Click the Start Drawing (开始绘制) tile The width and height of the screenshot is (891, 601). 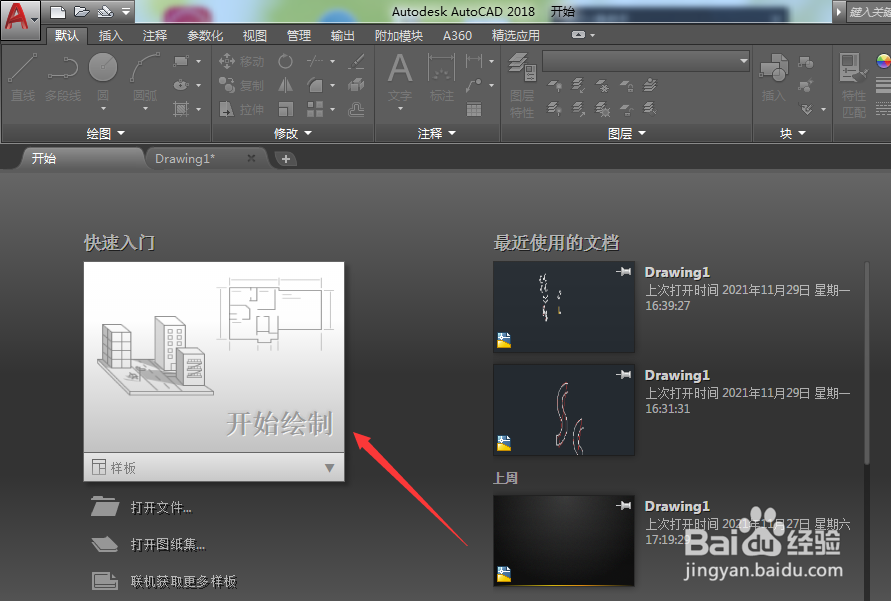(x=214, y=357)
